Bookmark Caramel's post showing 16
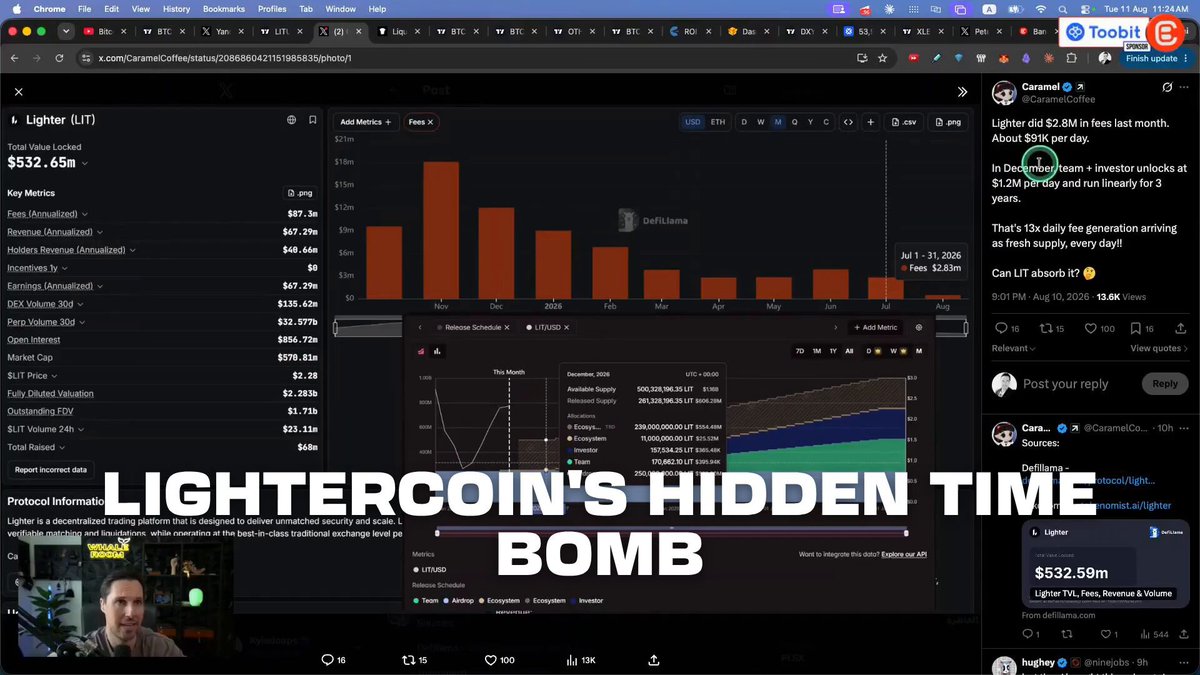Screen dimensions: 1200x675 click(1135, 328)
